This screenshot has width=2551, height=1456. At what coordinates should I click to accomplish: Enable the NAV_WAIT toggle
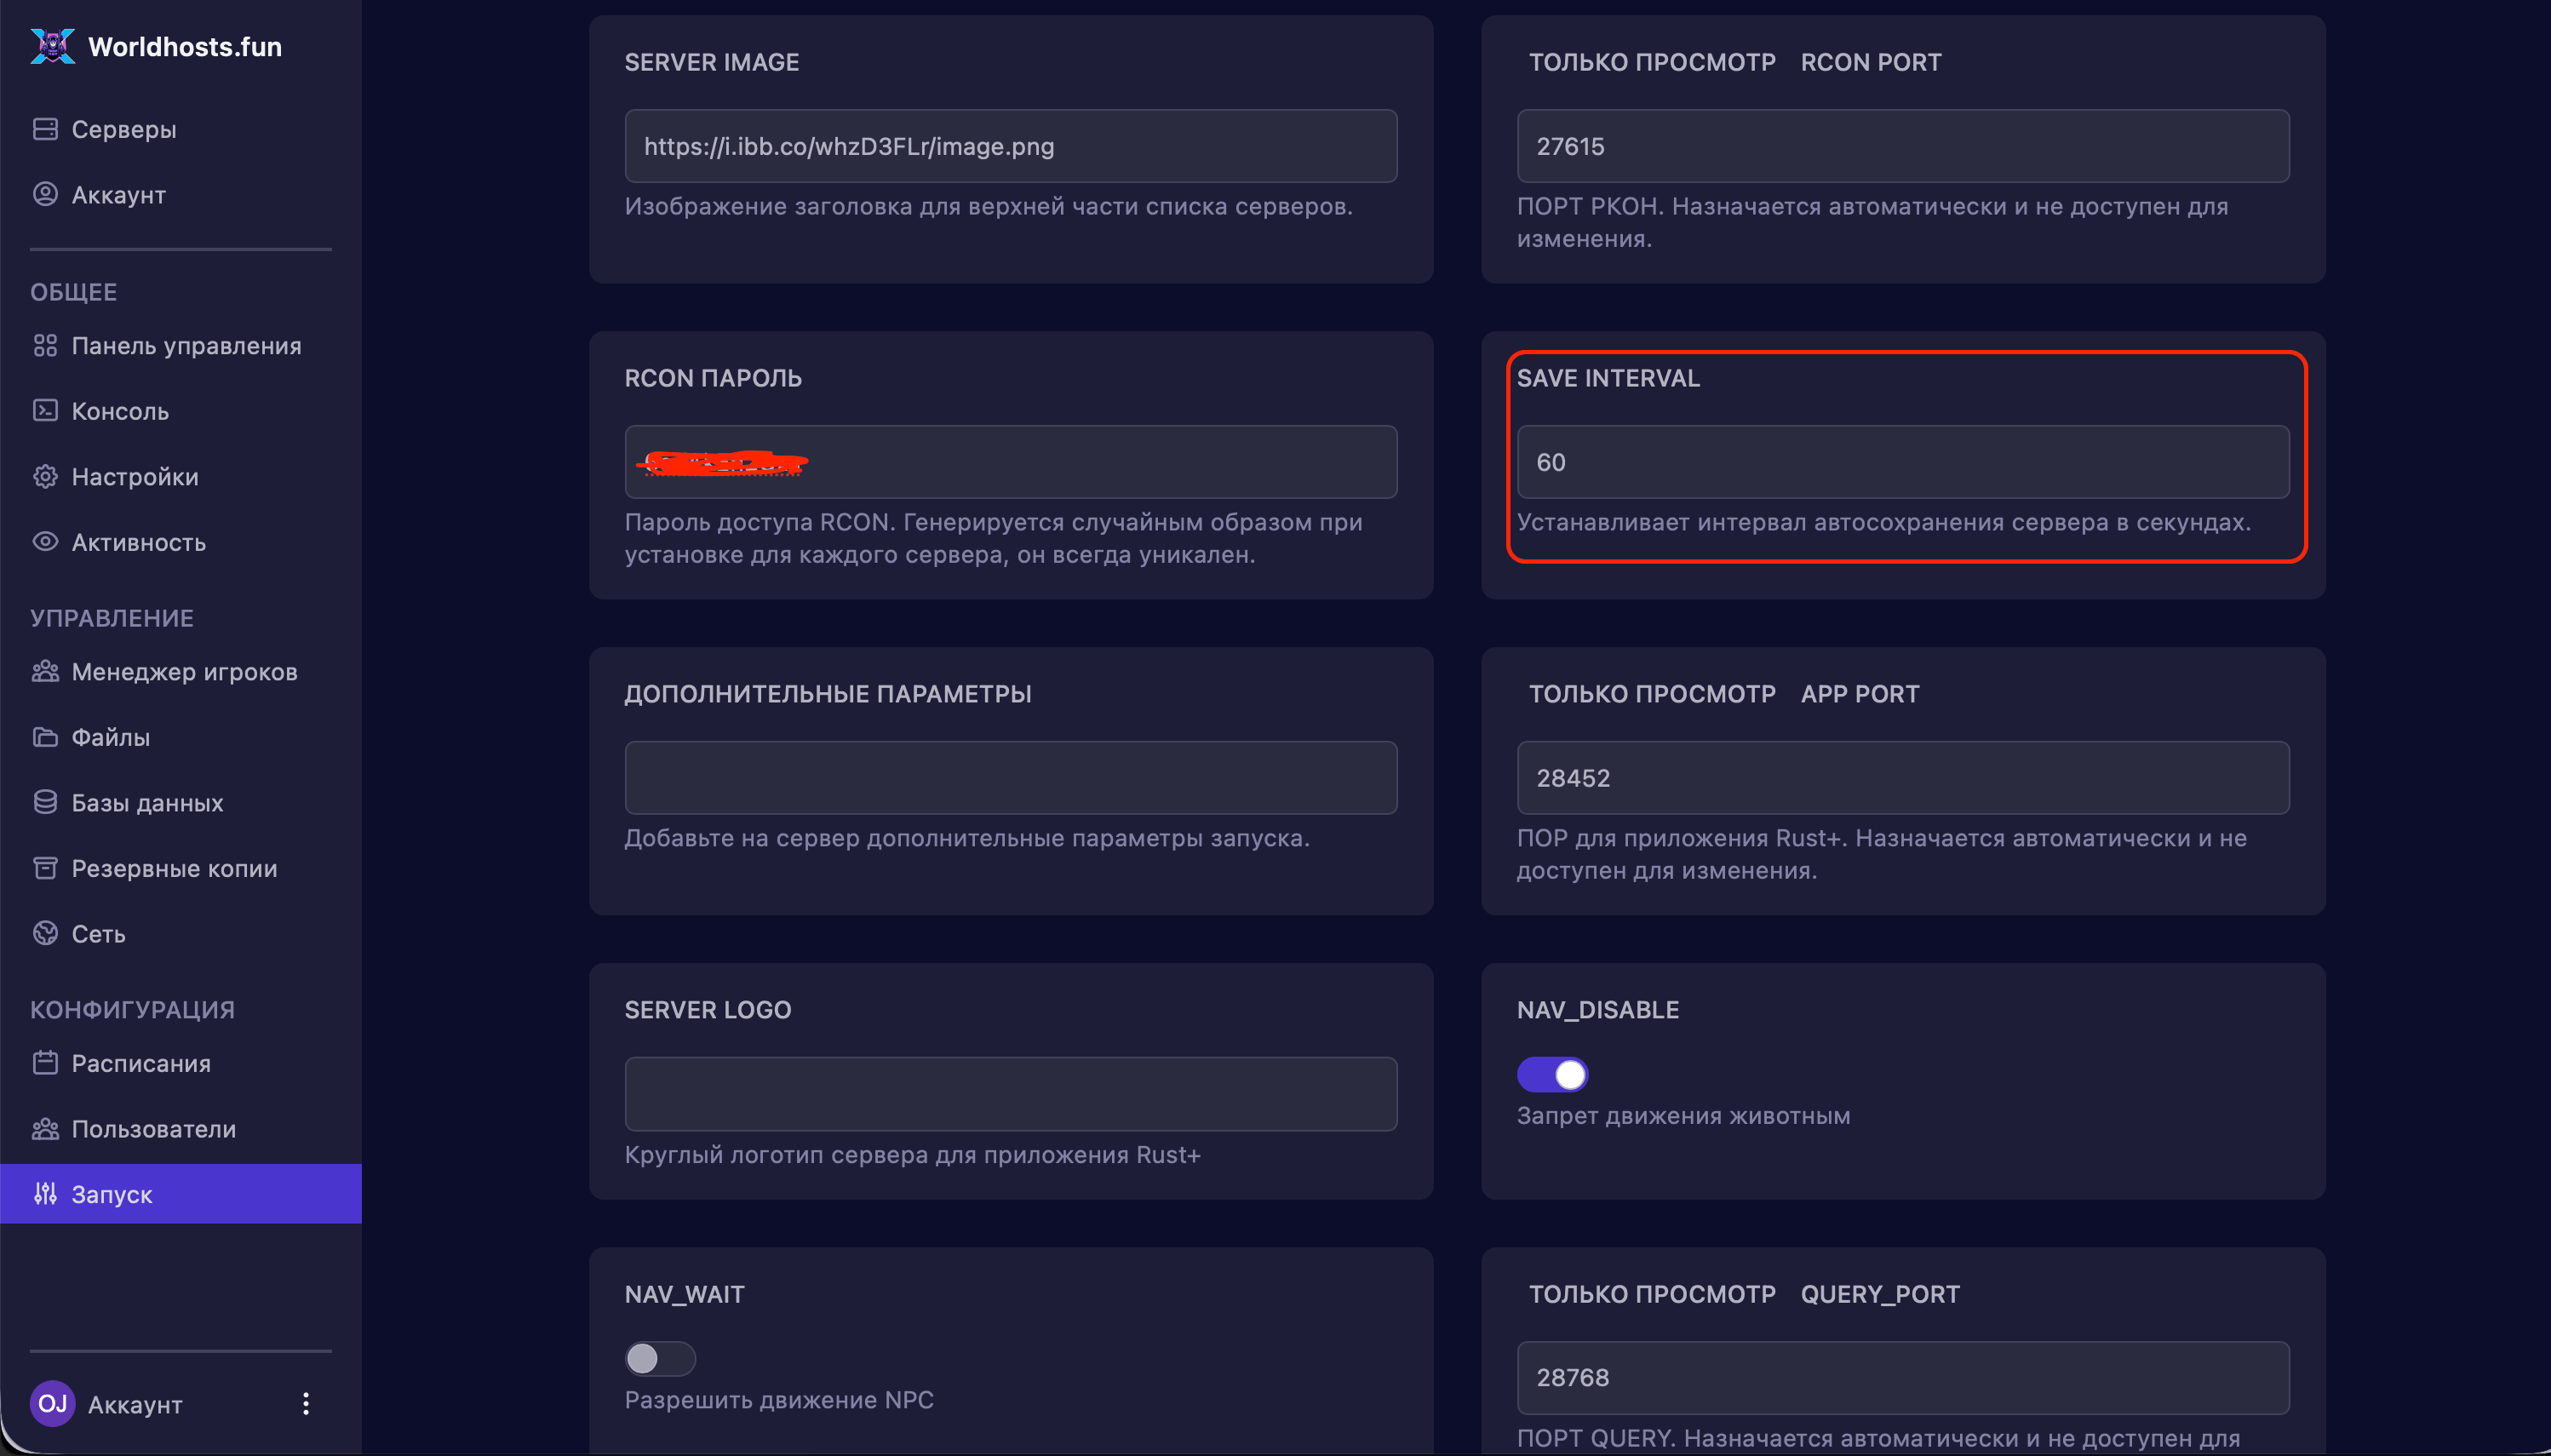click(660, 1359)
